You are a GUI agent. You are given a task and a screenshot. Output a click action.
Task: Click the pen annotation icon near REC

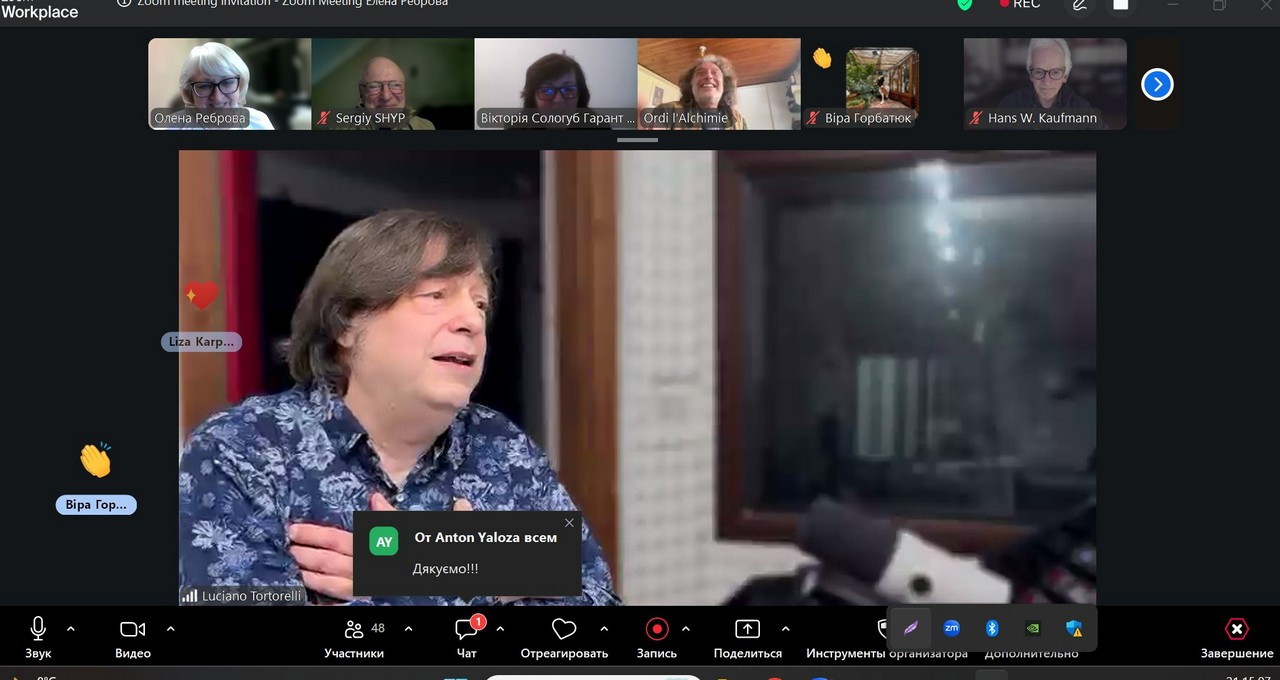[1080, 4]
